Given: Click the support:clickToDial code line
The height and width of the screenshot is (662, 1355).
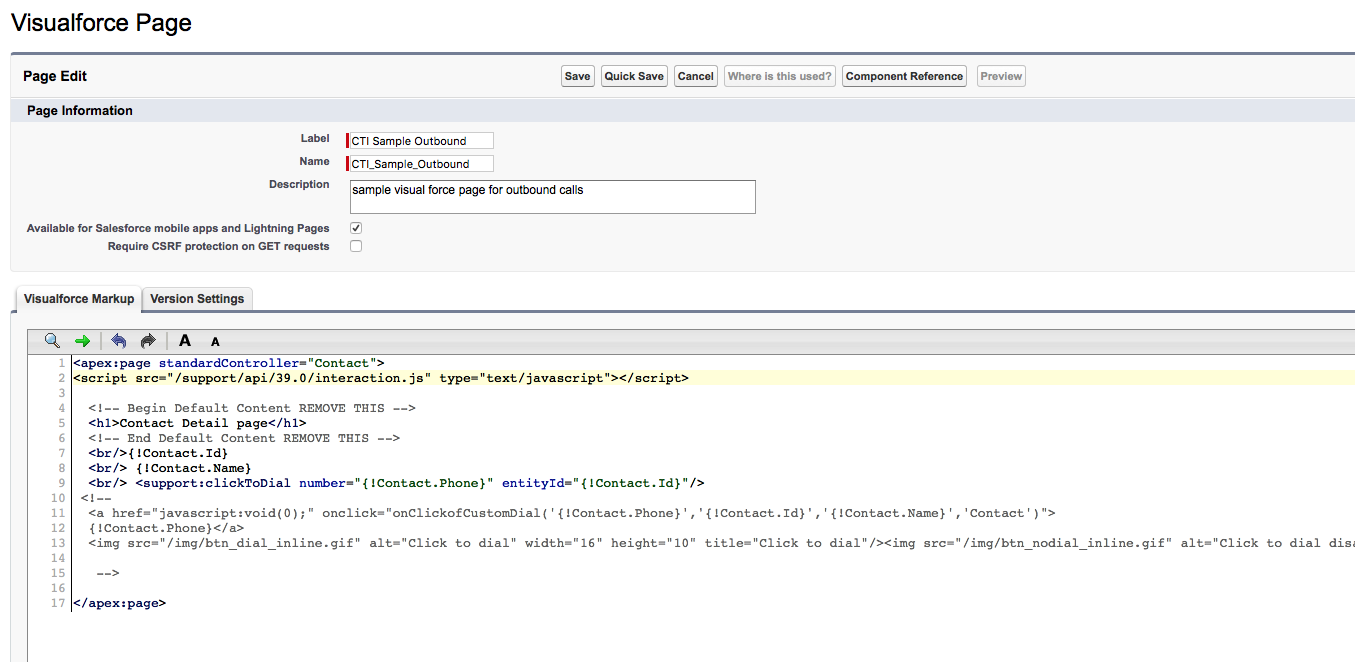Looking at the screenshot, I should click(x=396, y=483).
